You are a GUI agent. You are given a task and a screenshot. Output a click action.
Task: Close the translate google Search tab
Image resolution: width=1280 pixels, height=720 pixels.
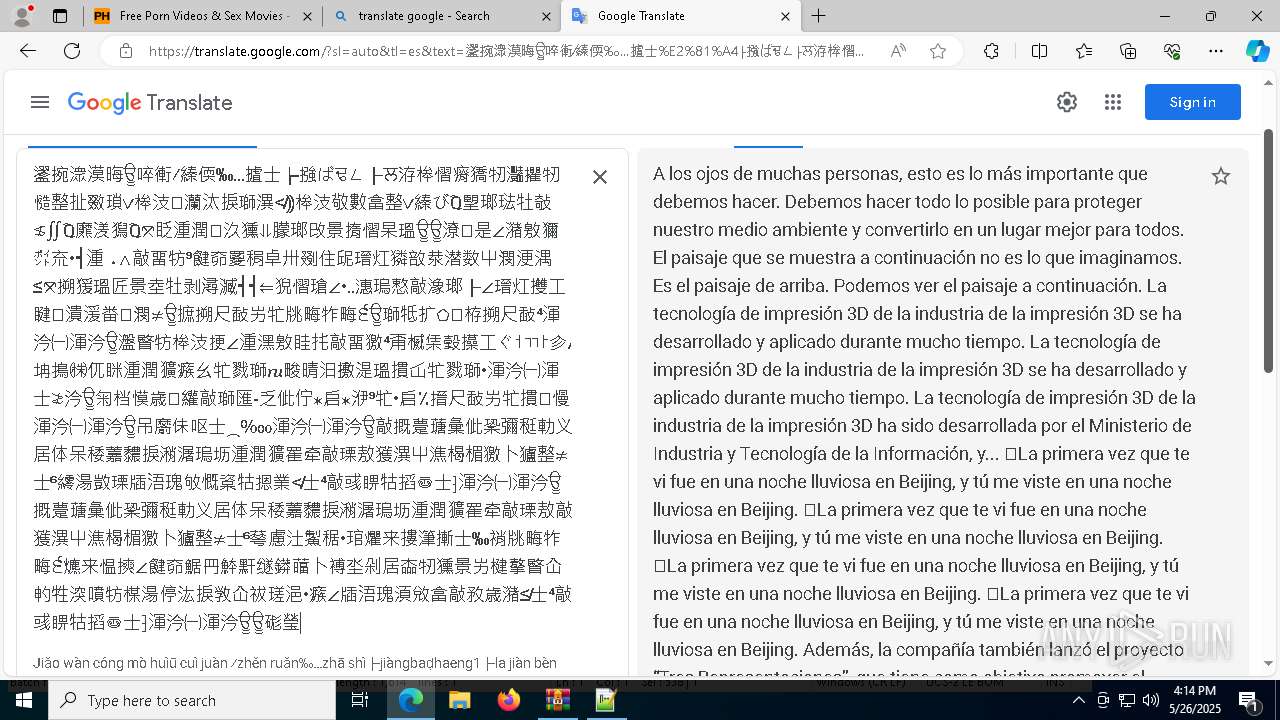click(x=546, y=16)
